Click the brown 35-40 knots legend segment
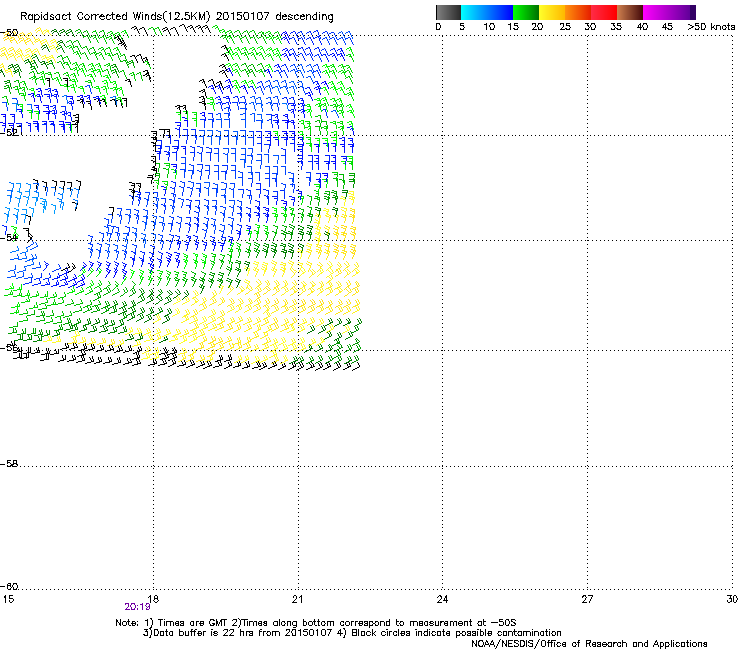This screenshot has height=650, width=740. pos(630,12)
